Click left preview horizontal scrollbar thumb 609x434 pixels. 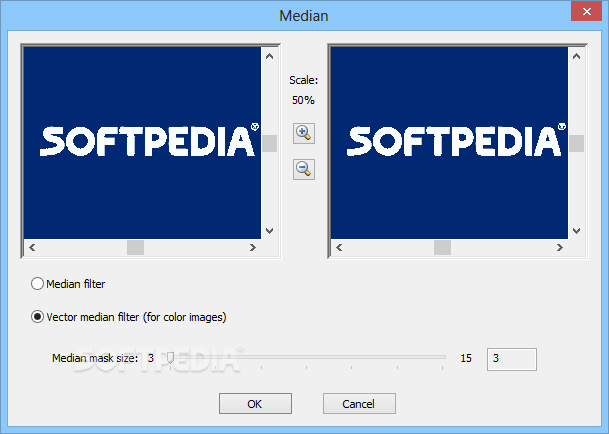coord(136,248)
